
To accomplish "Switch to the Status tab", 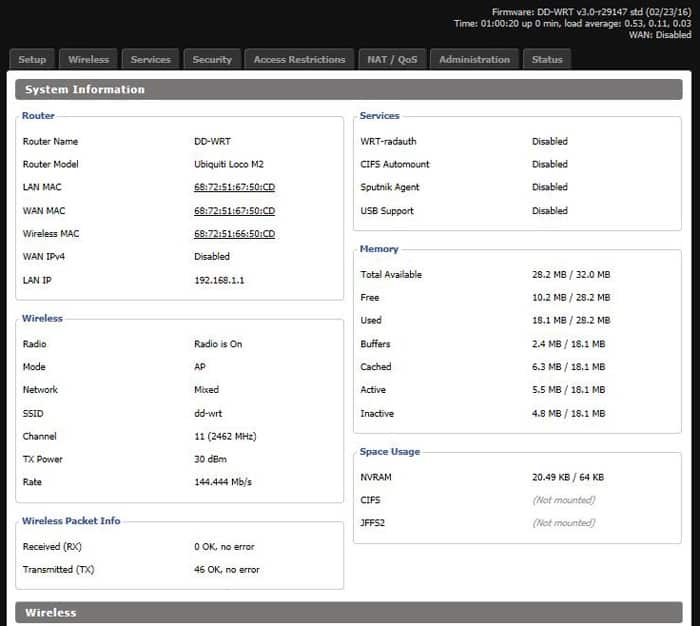I will 547,59.
